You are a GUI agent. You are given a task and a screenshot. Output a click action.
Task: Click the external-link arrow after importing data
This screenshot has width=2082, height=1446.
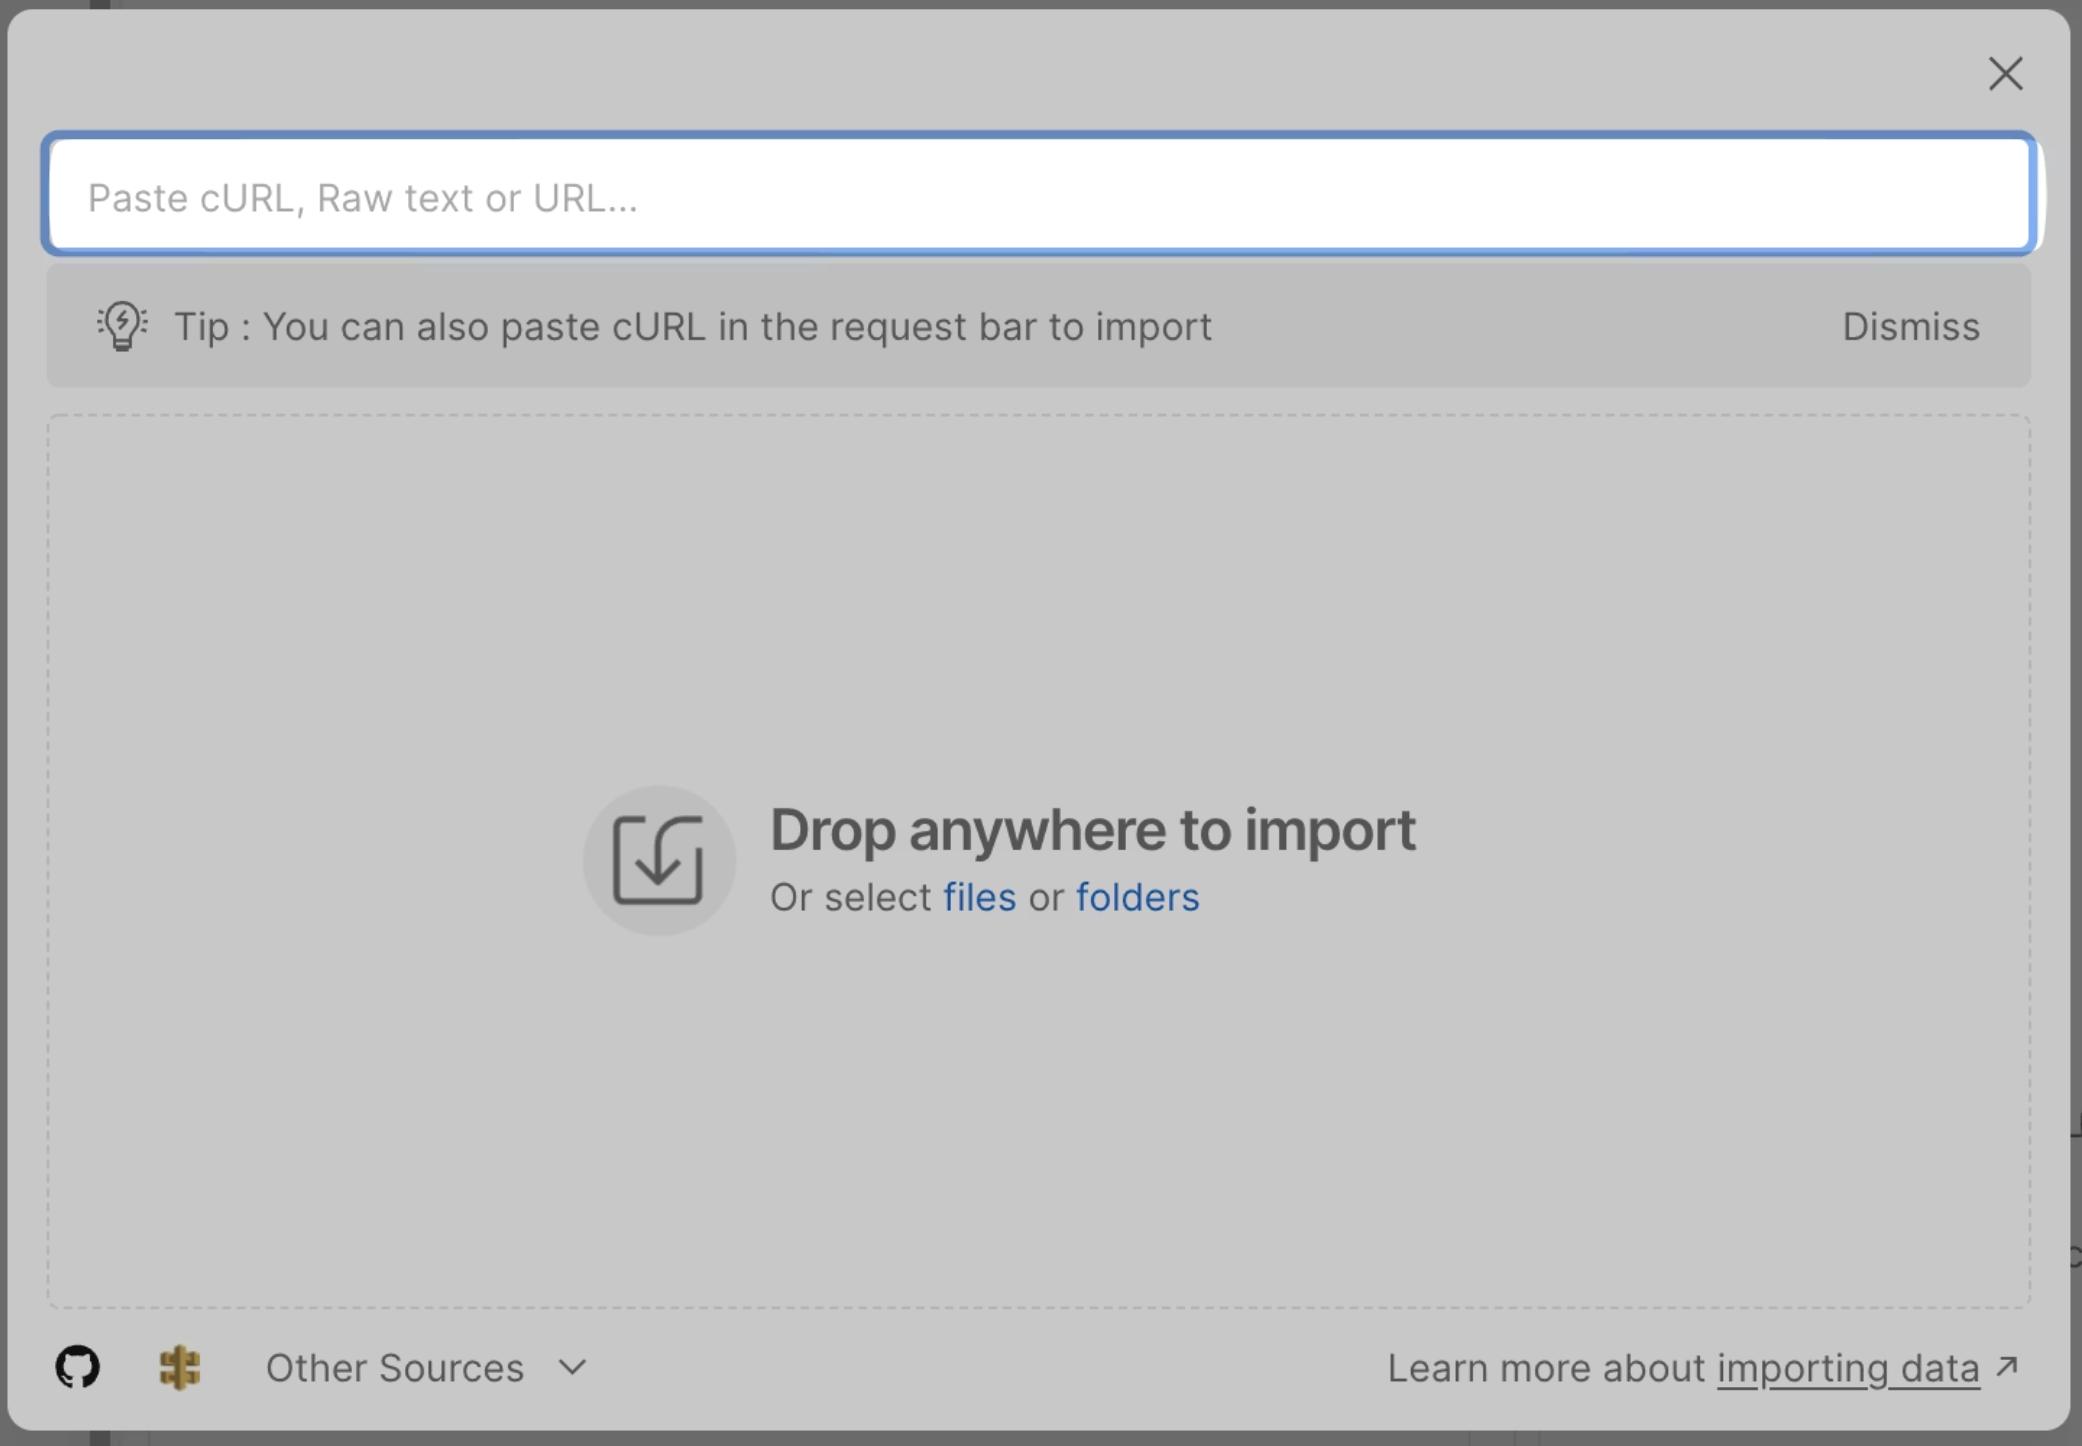pos(2007,1366)
